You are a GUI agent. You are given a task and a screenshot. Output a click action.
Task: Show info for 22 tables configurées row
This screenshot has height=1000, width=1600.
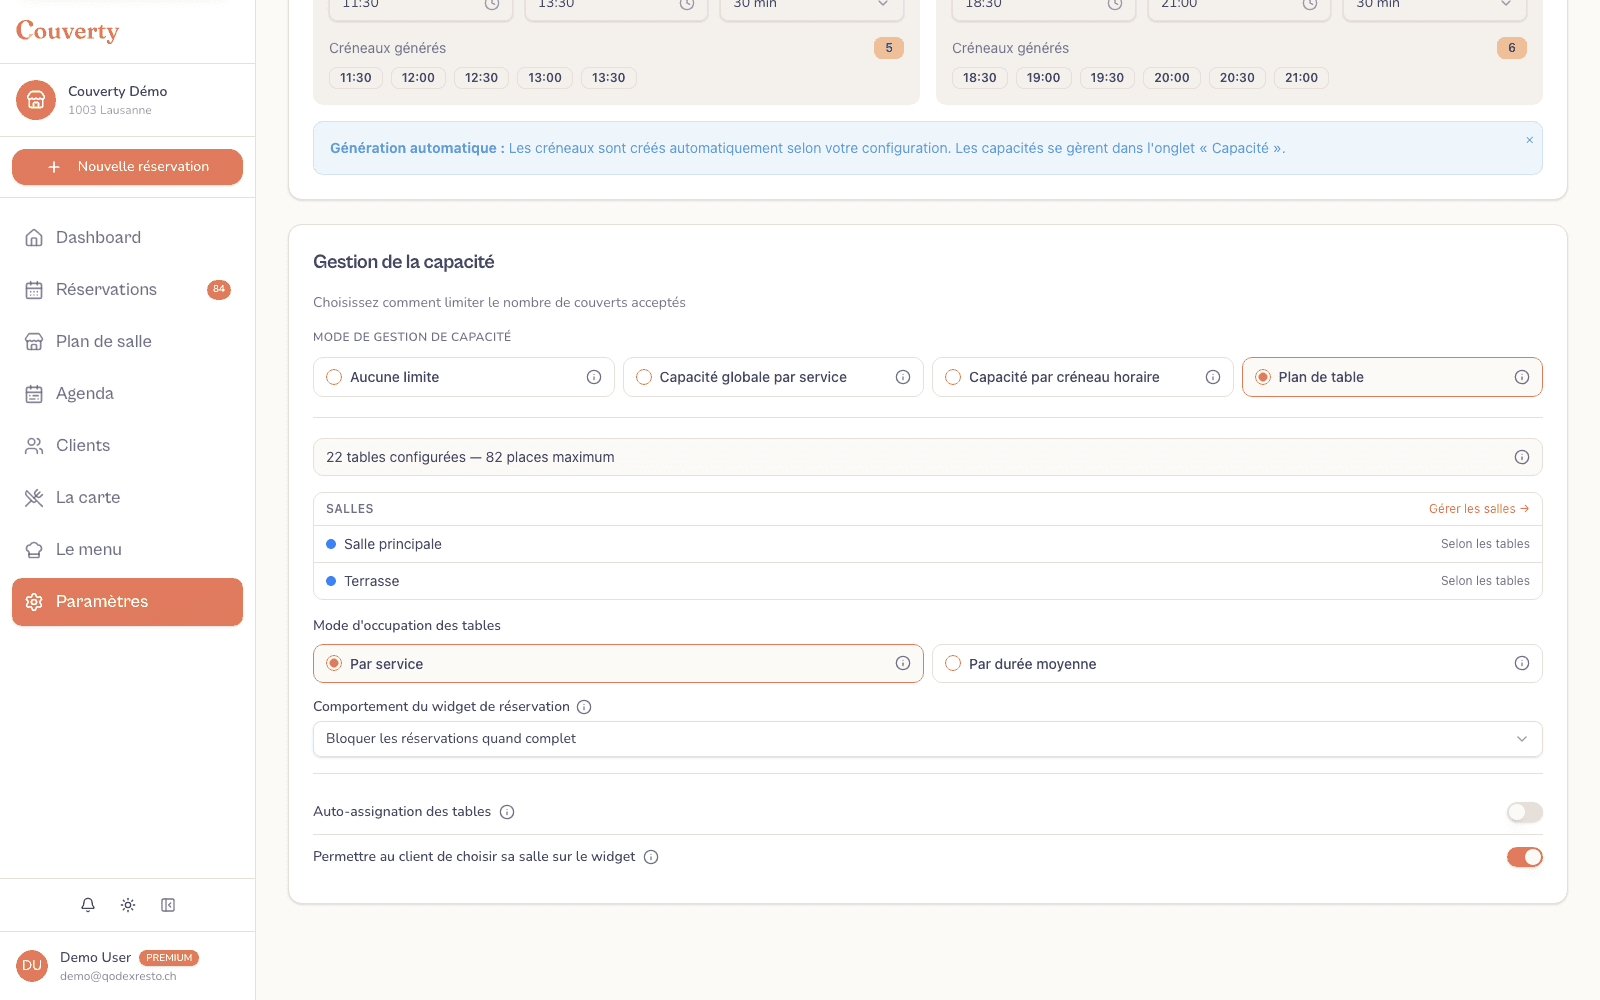pyautogui.click(x=1522, y=457)
